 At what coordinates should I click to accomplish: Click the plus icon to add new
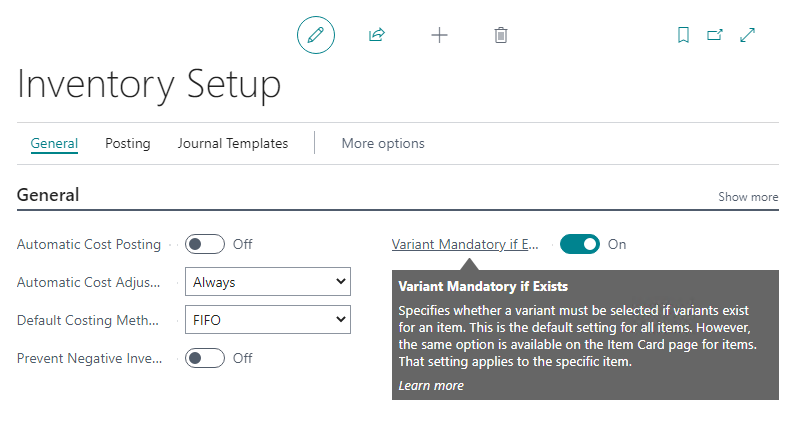pyautogui.click(x=439, y=35)
